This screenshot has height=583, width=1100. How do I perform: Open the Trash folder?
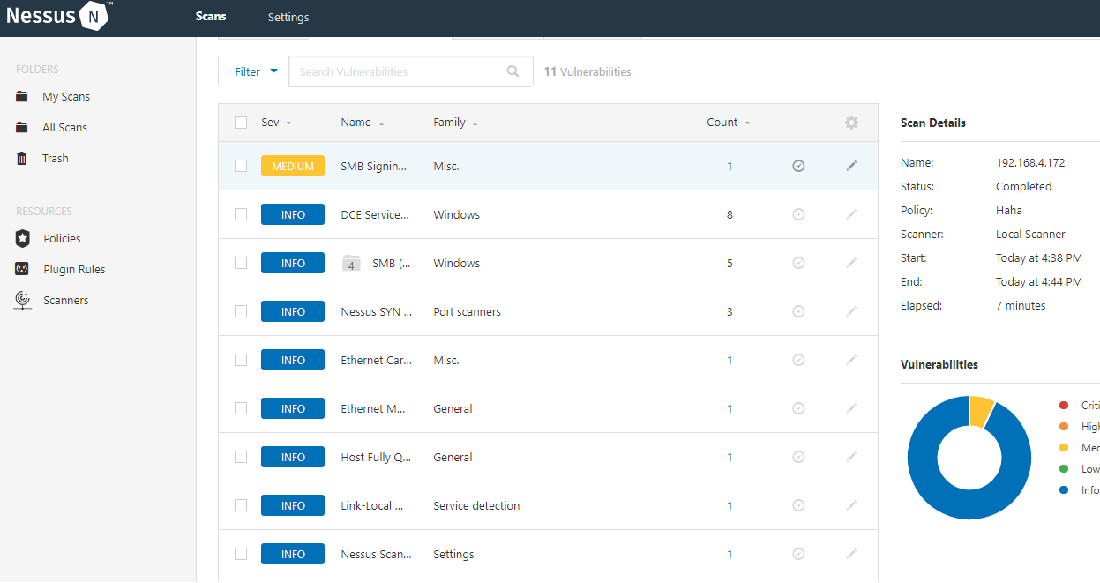[x=55, y=159]
